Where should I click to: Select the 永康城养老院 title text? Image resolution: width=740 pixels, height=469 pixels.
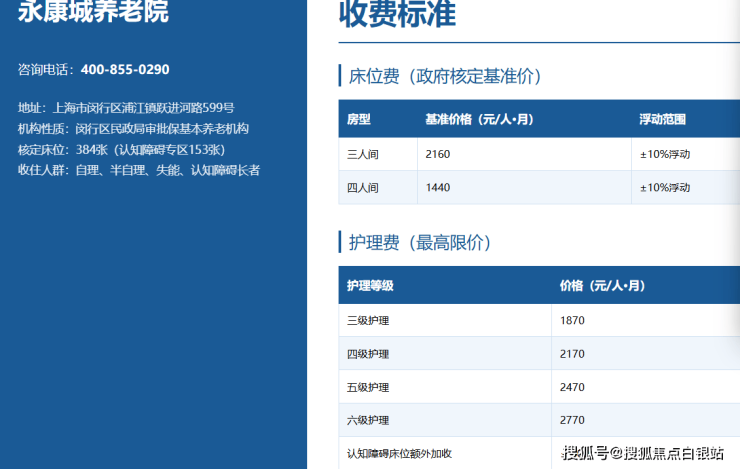(x=93, y=11)
